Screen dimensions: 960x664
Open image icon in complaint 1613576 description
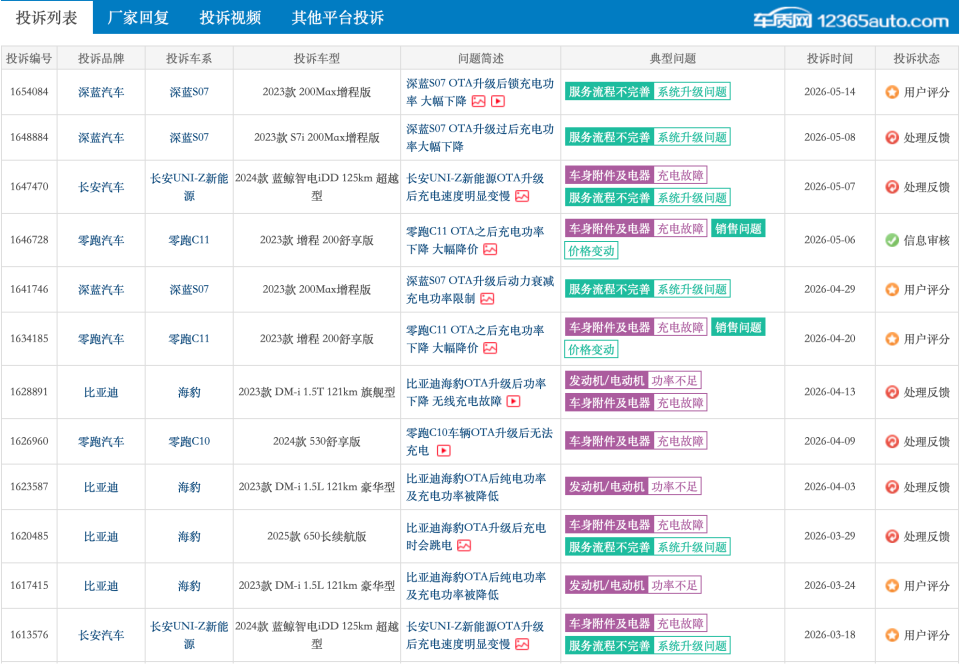[522, 644]
